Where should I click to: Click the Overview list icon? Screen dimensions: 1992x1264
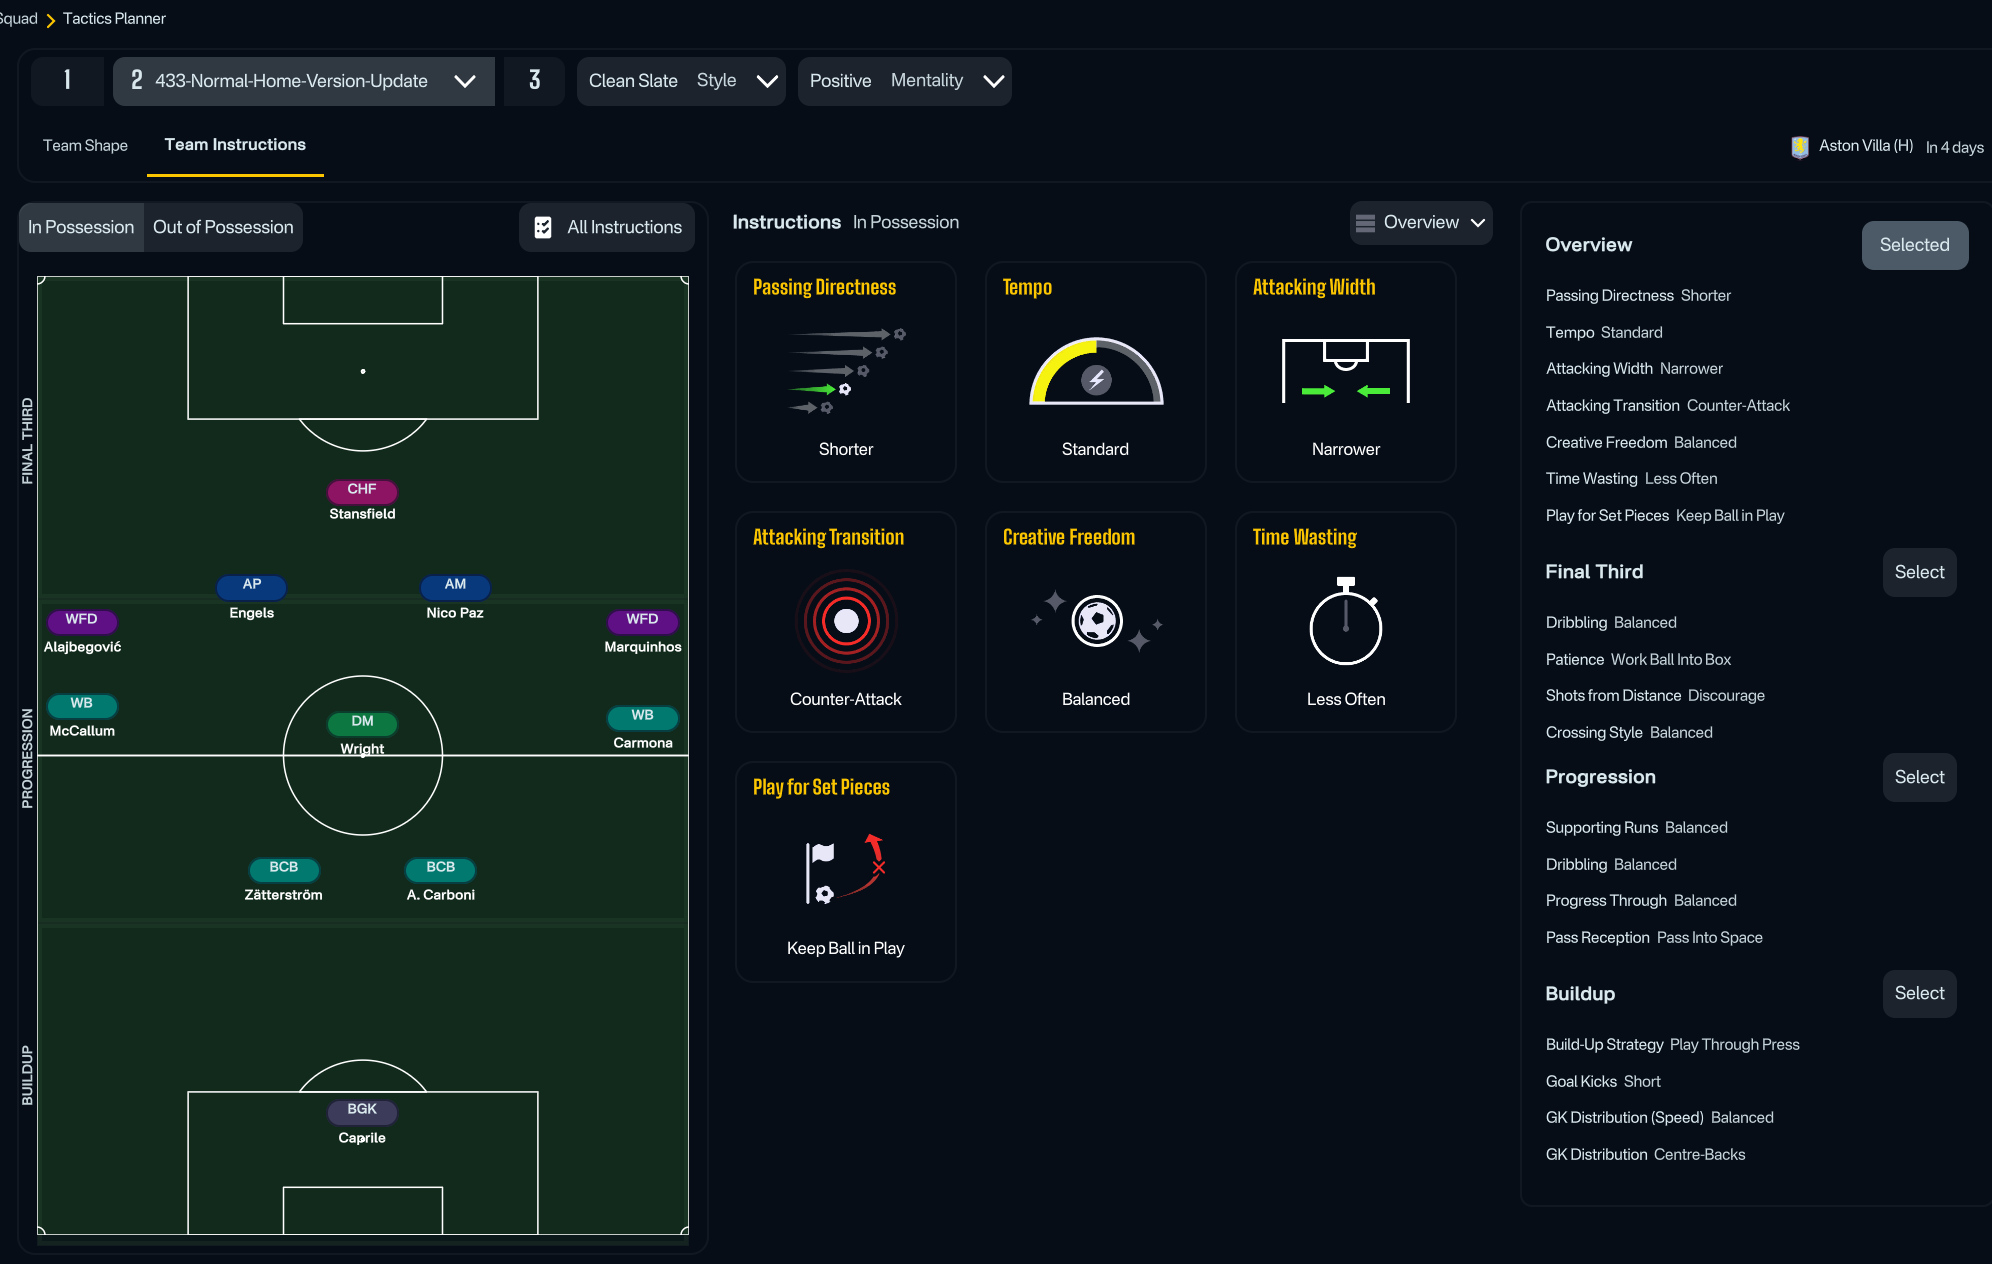1365,223
